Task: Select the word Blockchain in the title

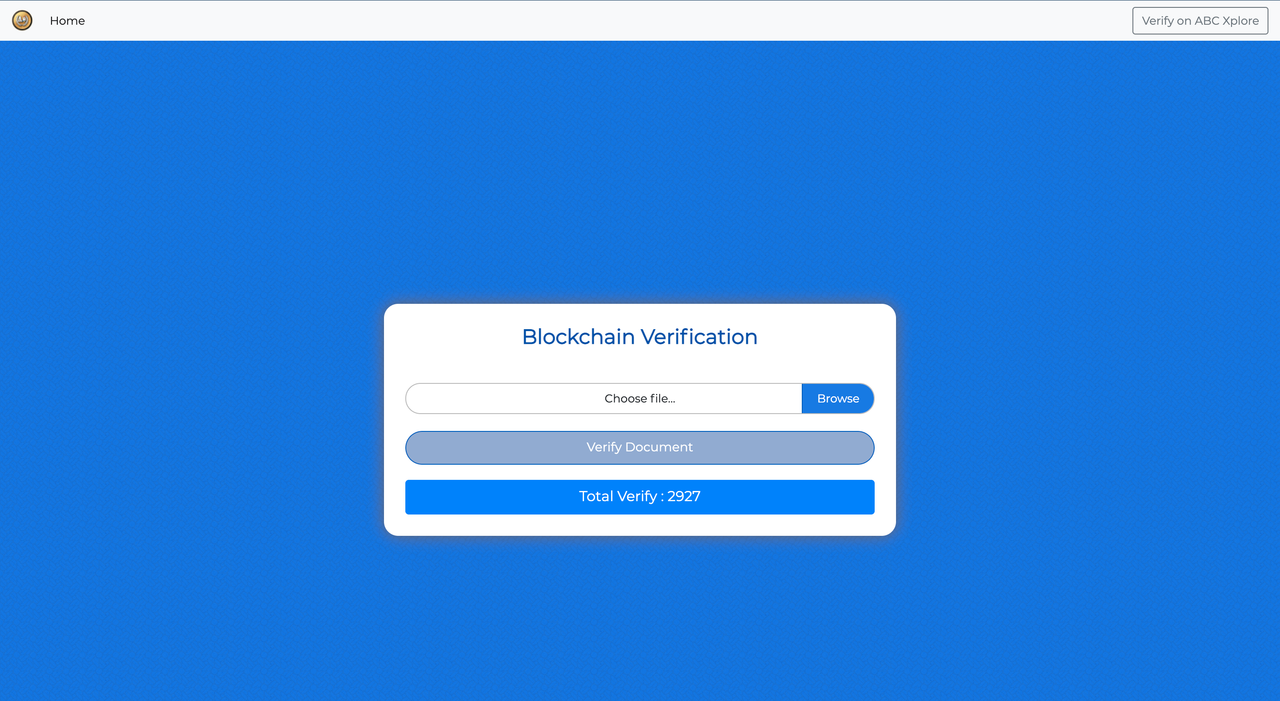Action: pos(578,337)
